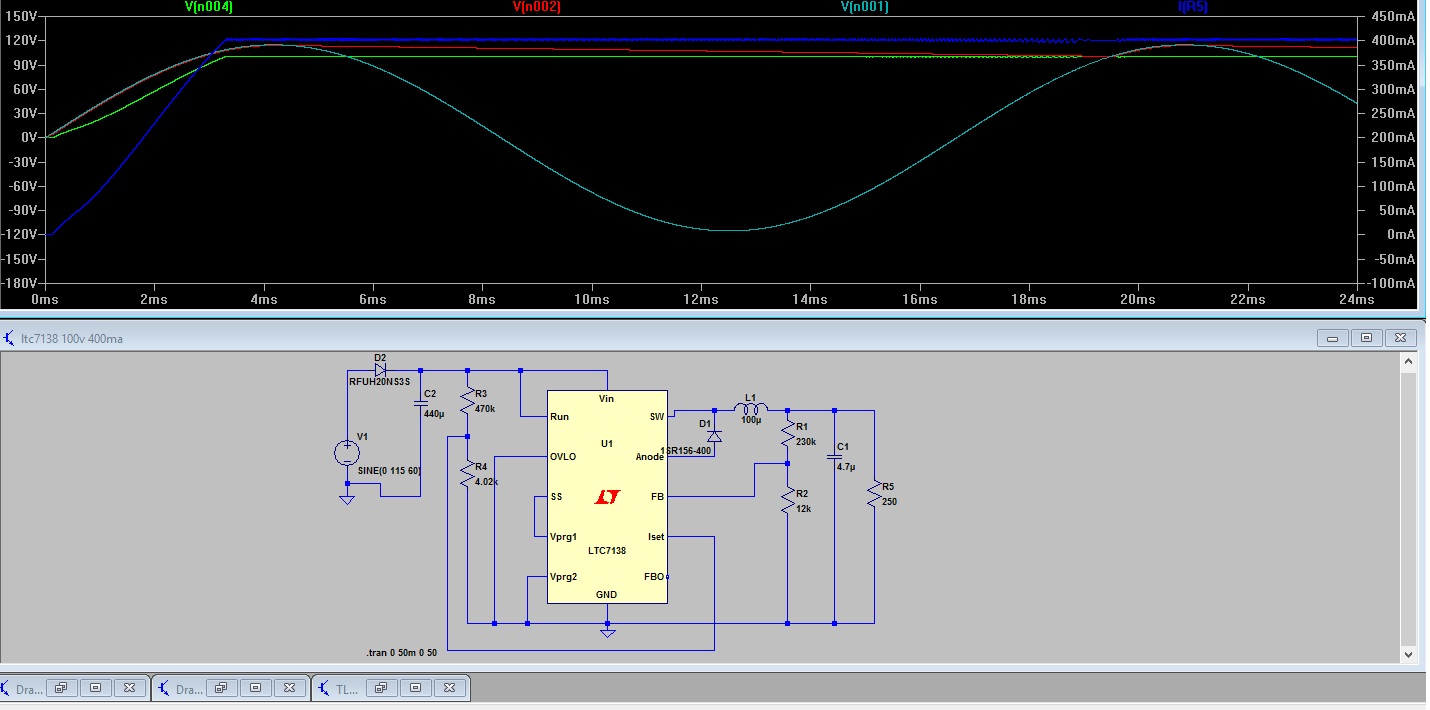Click the C2 capacitor symbol
This screenshot has width=1430, height=710.
[420, 403]
